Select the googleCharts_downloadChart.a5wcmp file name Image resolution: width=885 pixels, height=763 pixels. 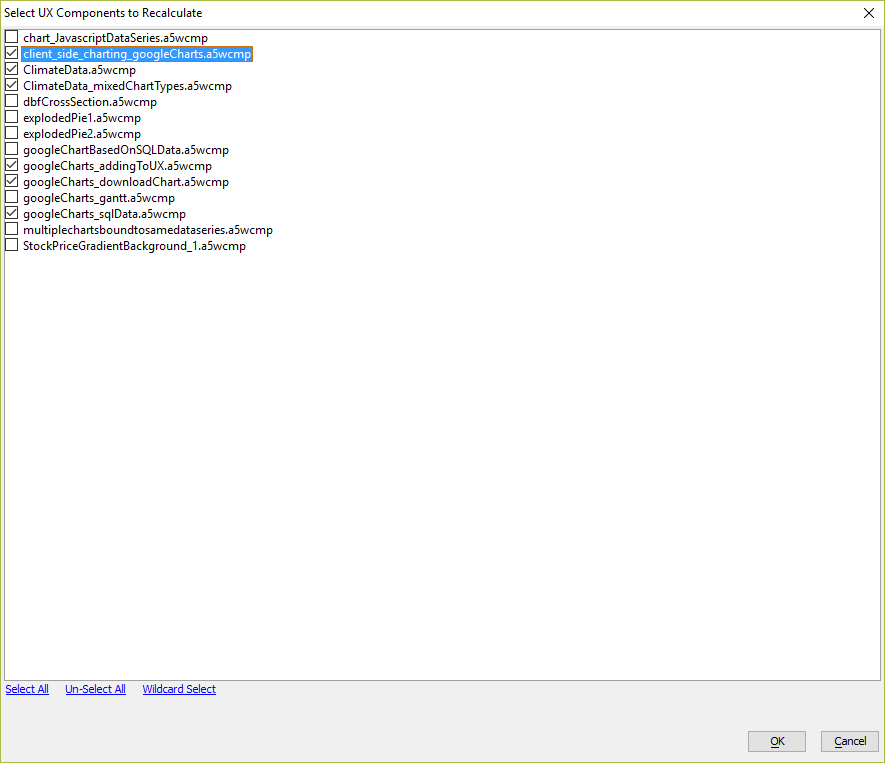click(x=126, y=182)
